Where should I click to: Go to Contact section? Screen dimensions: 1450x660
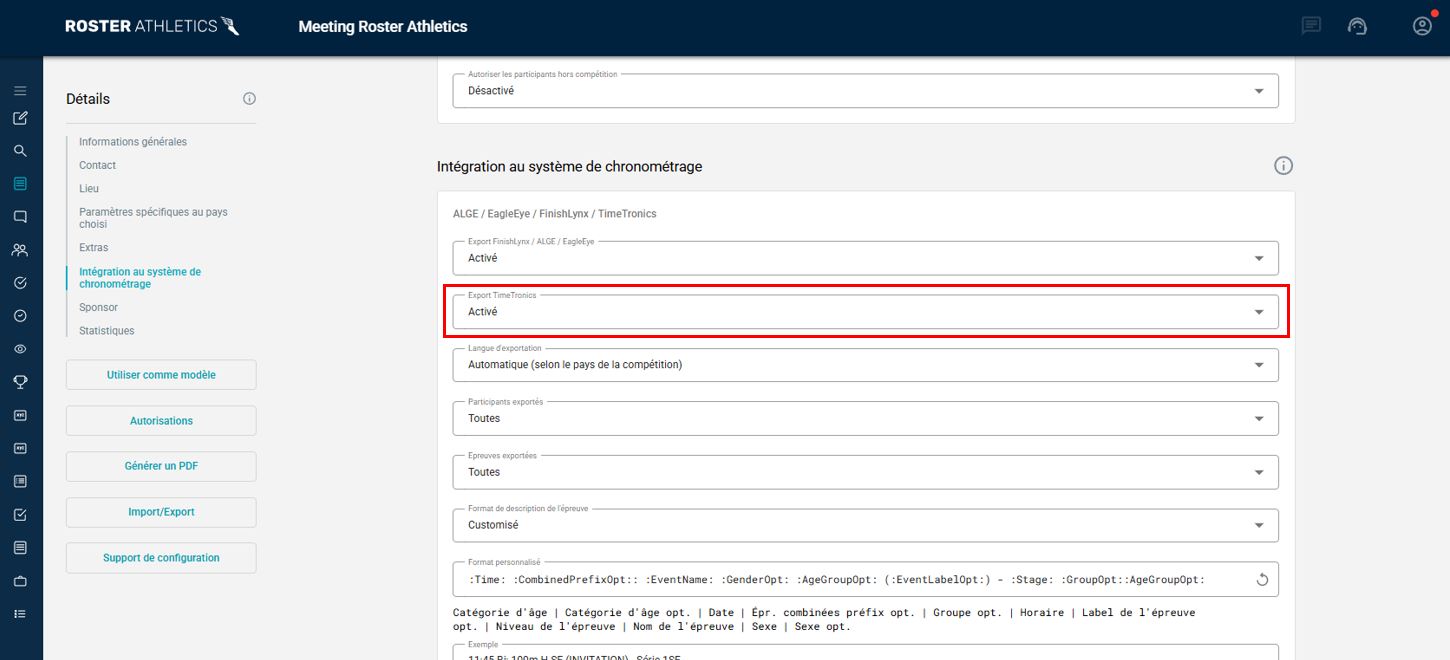(98, 165)
